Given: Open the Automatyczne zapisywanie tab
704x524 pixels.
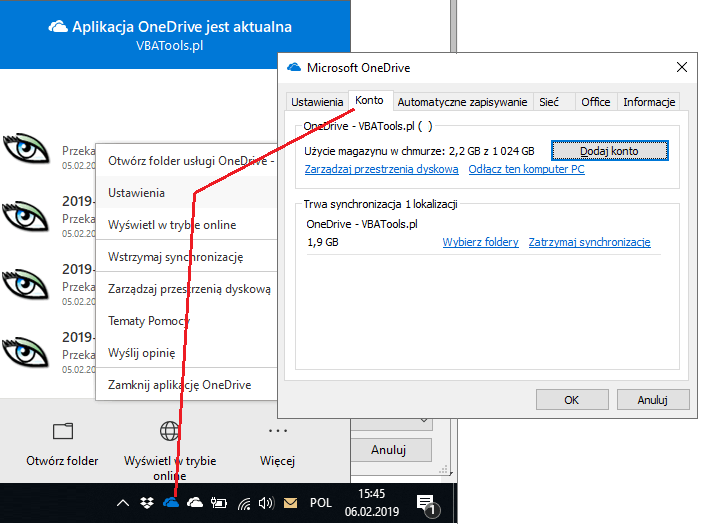Looking at the screenshot, I should (x=462, y=102).
